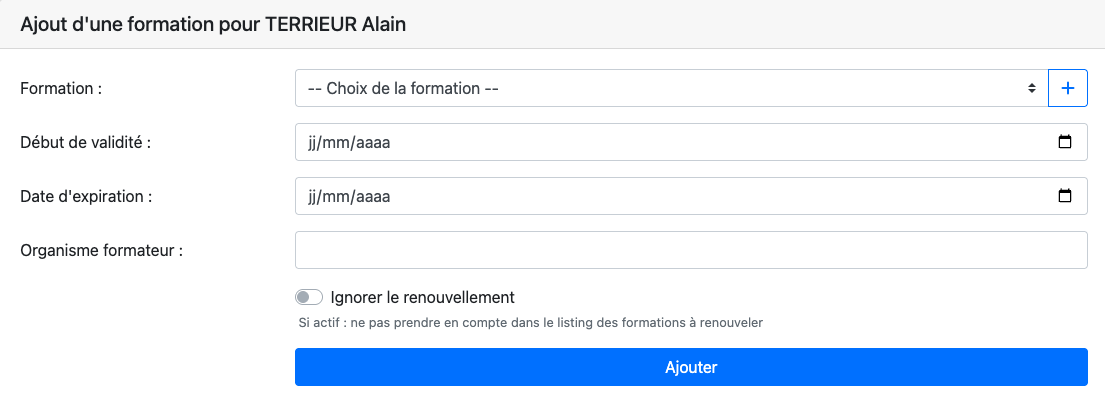Viewport: 1105px width, 404px height.
Task: Open calendar picker for Début de validité
Action: pos(1065,142)
